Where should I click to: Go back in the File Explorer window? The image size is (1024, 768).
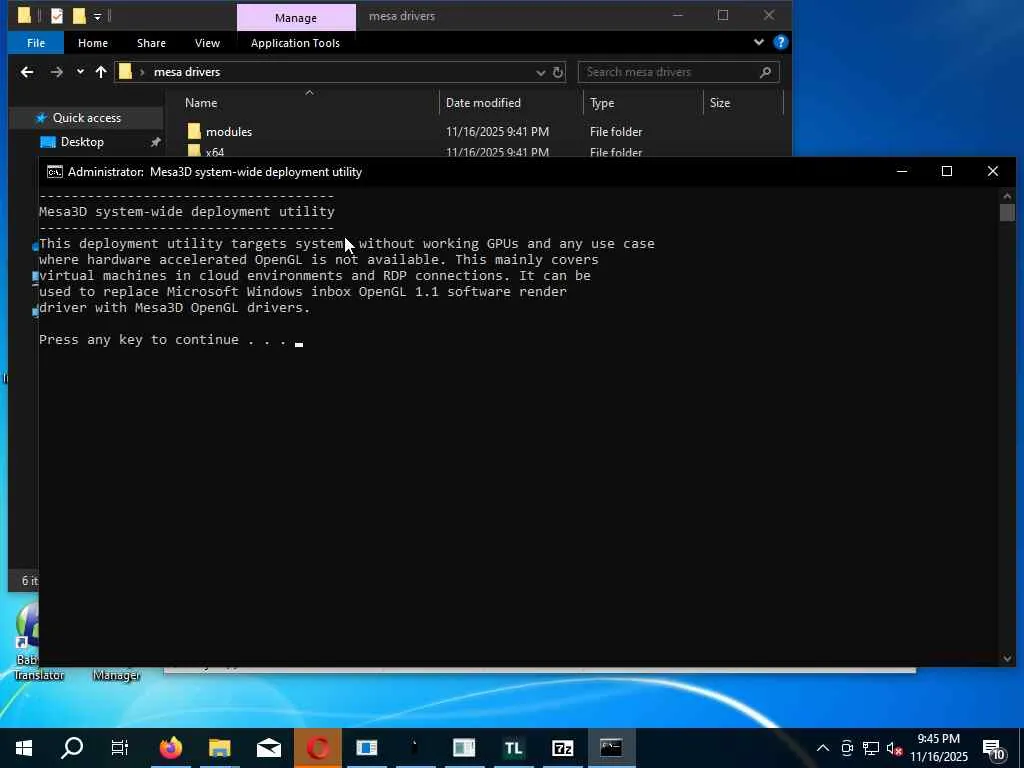point(27,72)
